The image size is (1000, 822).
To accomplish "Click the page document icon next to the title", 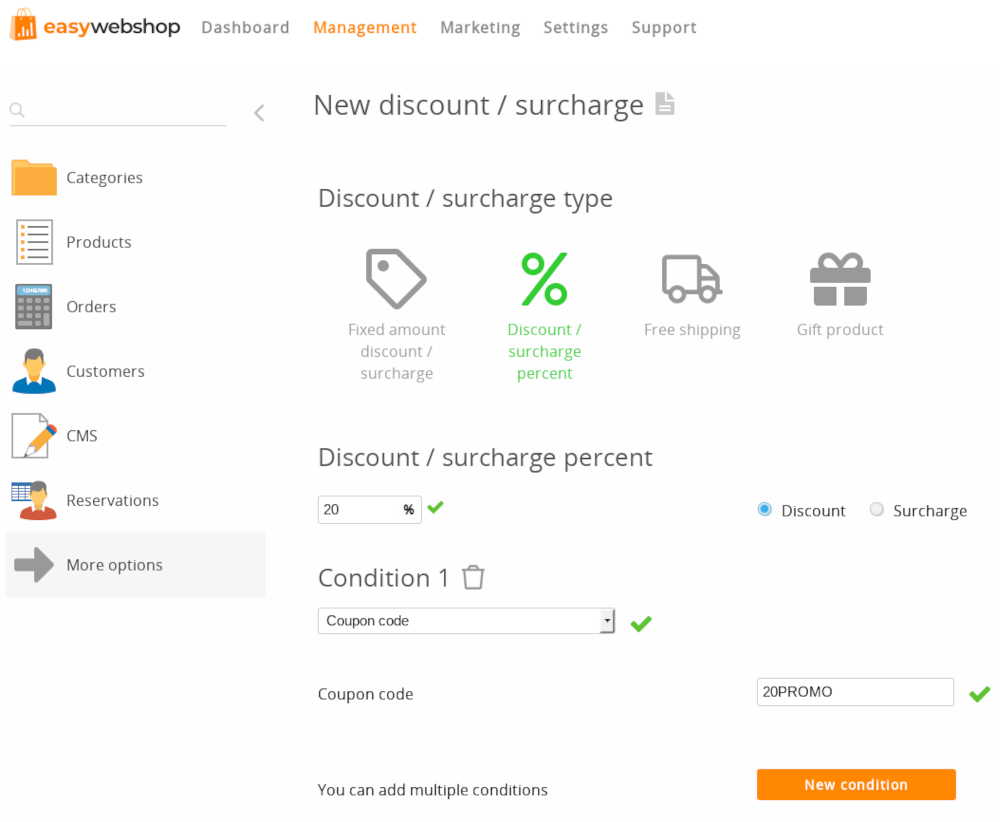I will click(x=665, y=104).
